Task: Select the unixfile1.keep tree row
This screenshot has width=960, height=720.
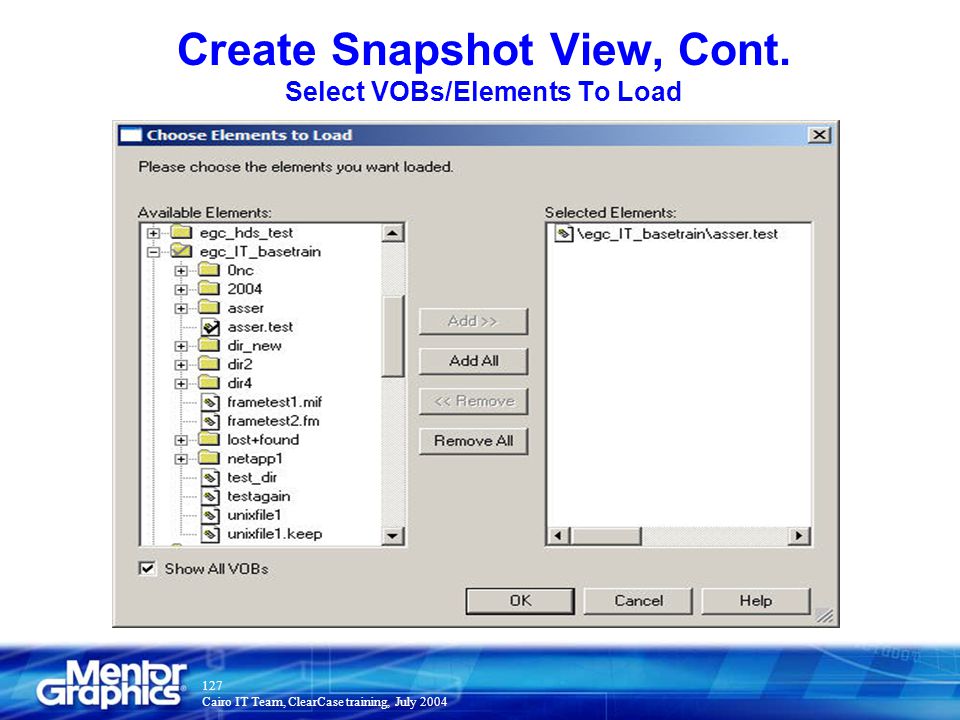Action: point(262,534)
